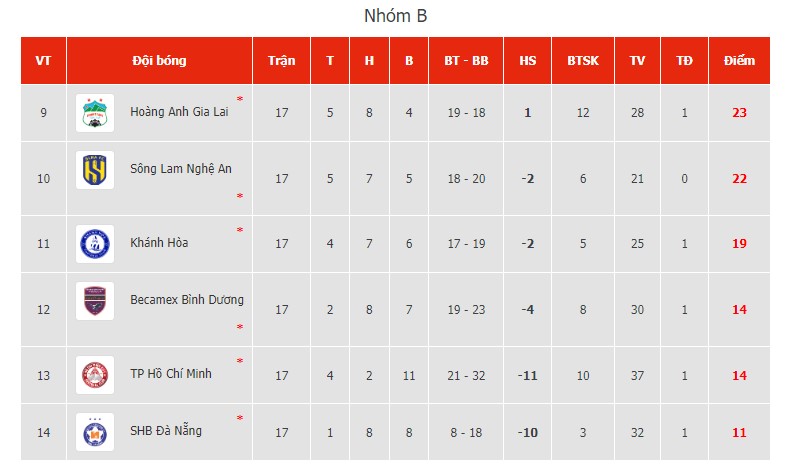
Task: Open Sông Lam Nghệ An team link
Action: click(181, 169)
